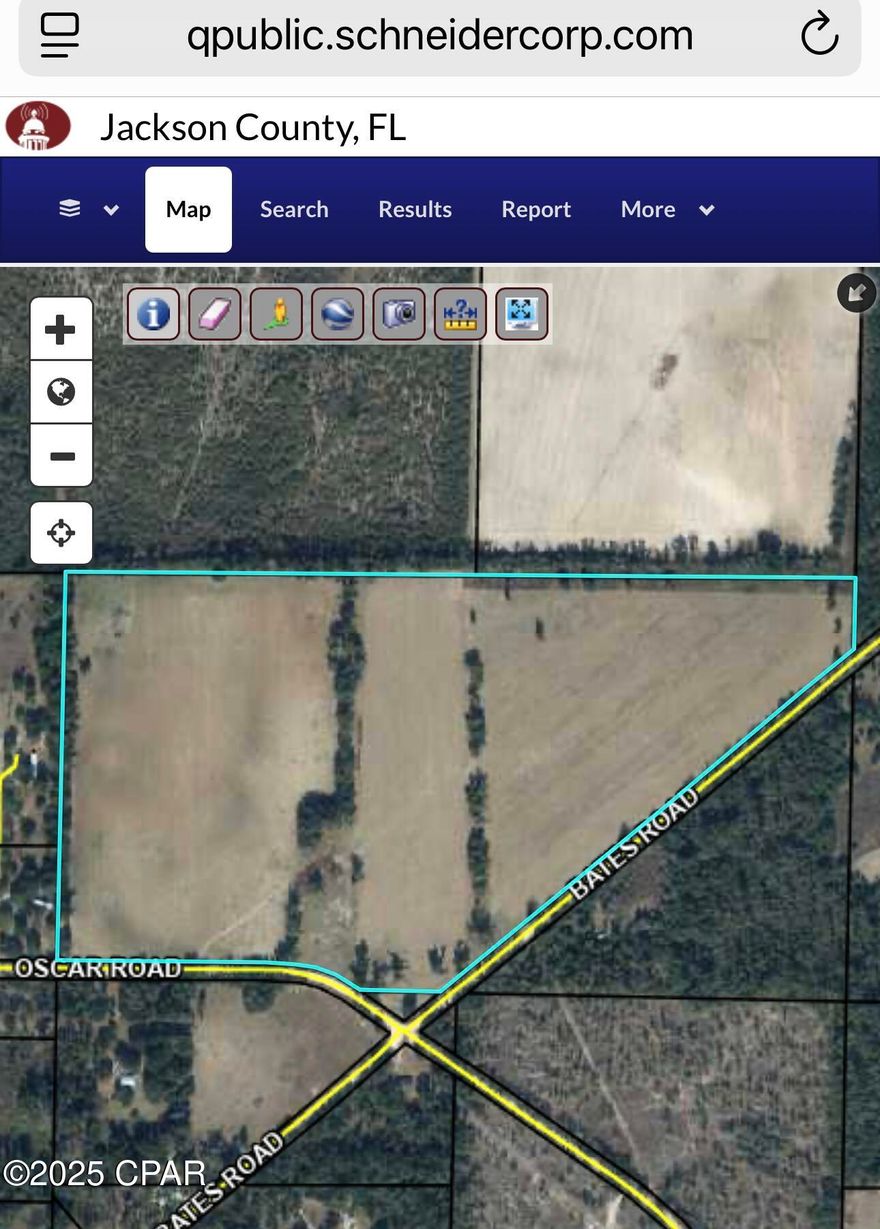Select the measure distance ruler tool
The width and height of the screenshot is (880, 1229).
pos(460,314)
